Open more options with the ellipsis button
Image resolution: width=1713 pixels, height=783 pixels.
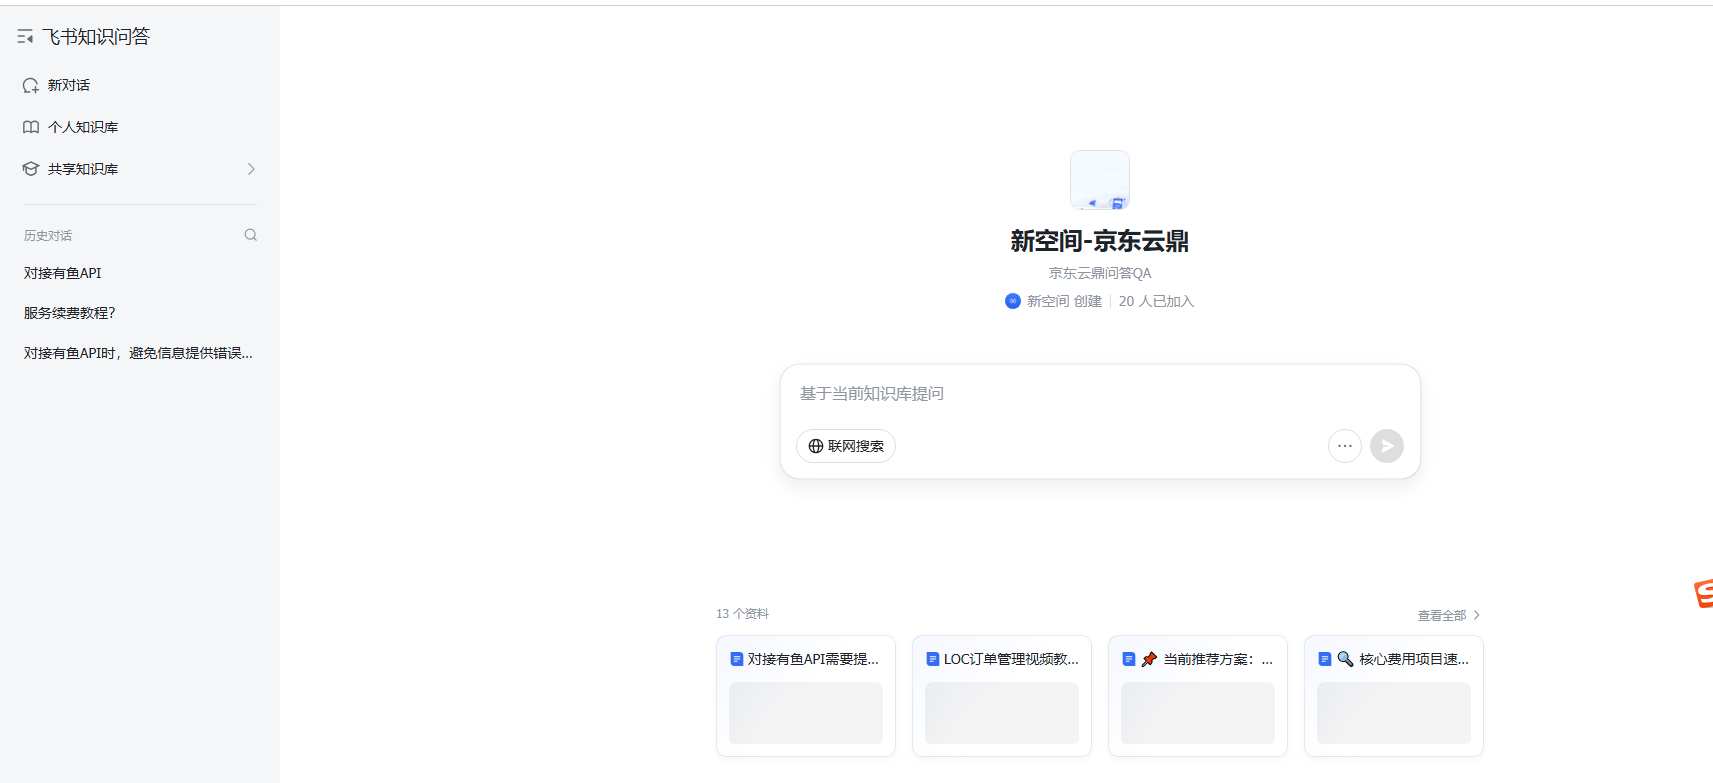[1345, 446]
